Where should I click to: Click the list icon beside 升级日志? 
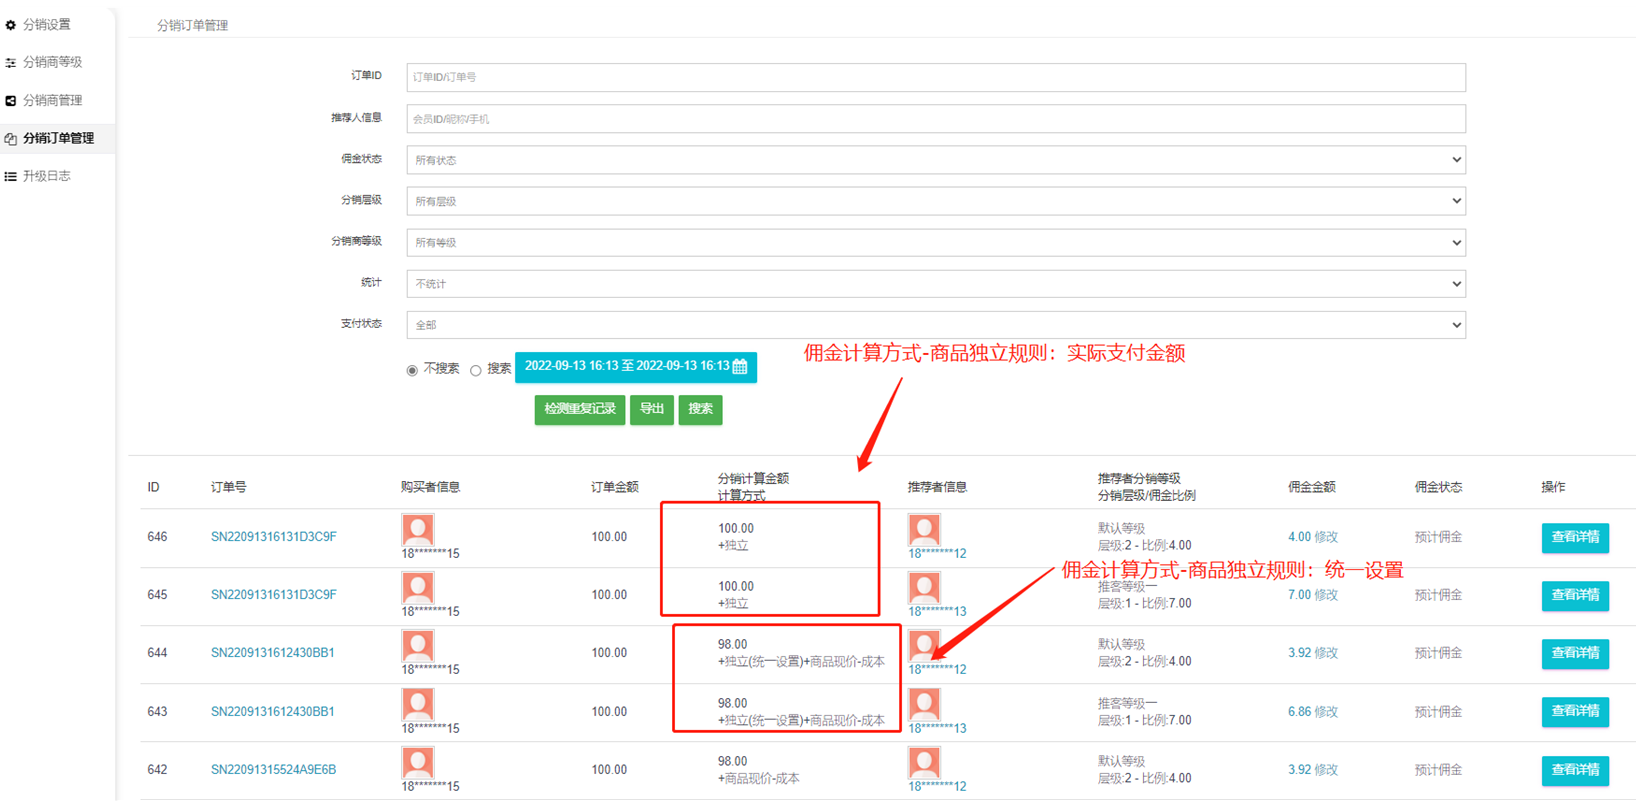point(11,177)
